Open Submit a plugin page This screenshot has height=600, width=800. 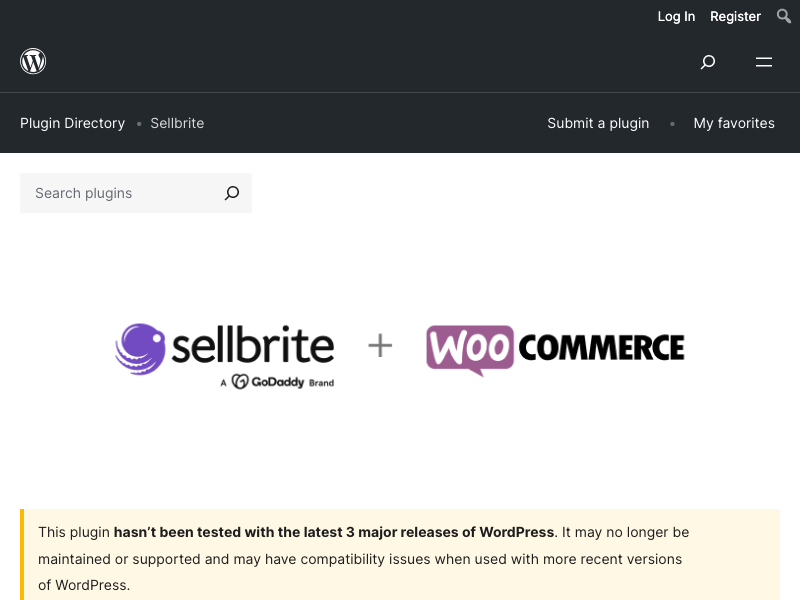(598, 123)
